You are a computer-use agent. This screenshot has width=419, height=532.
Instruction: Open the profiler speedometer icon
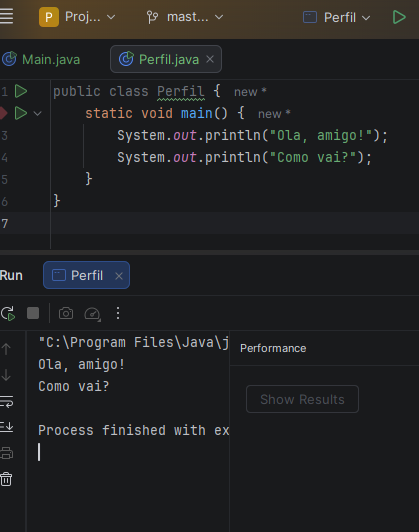pos(92,314)
